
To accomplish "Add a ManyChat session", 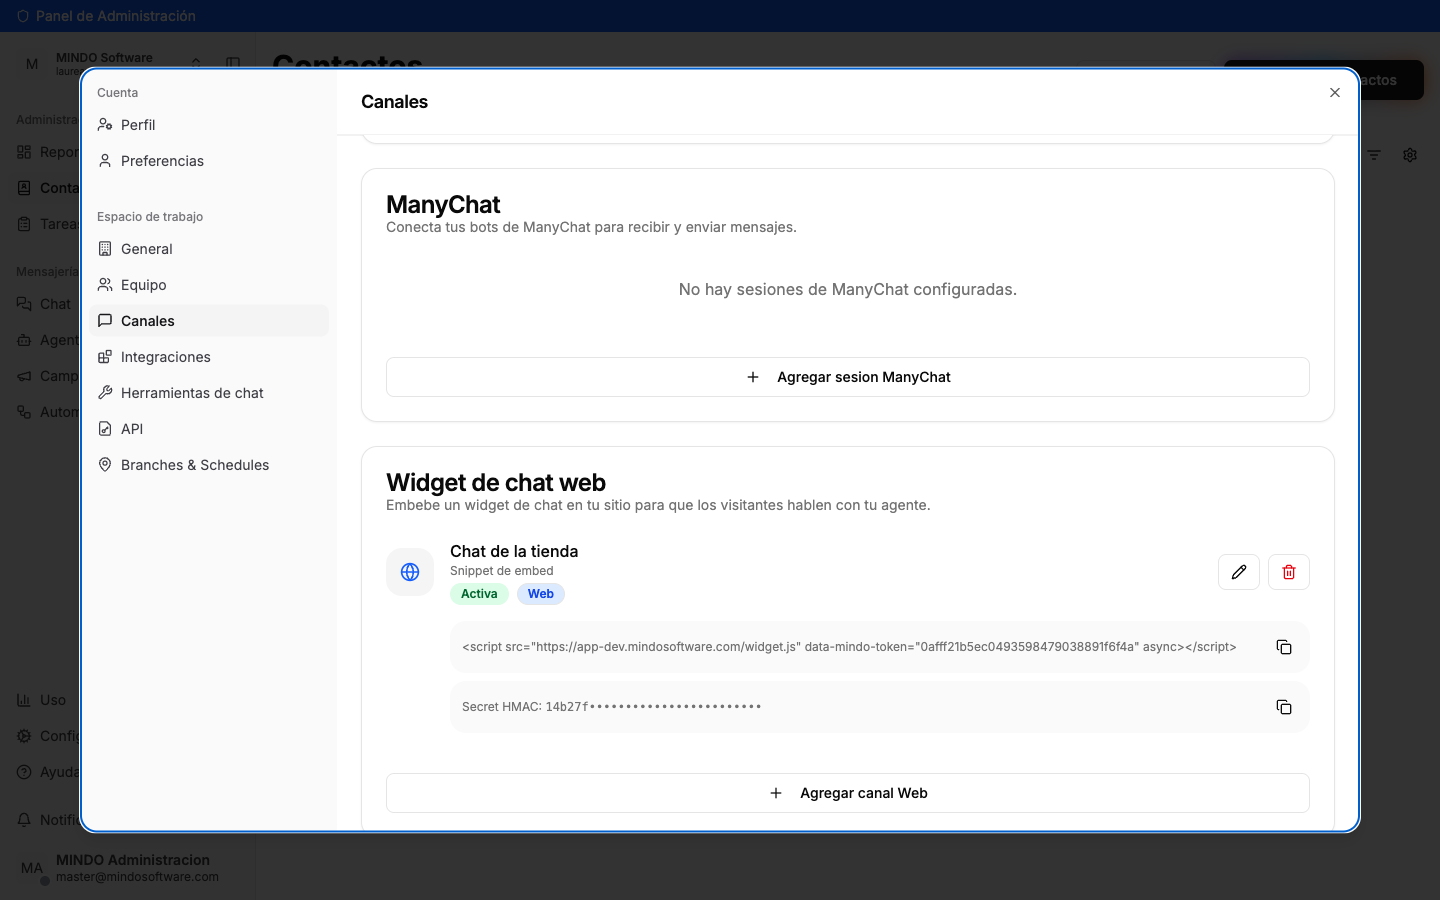I will (848, 377).
